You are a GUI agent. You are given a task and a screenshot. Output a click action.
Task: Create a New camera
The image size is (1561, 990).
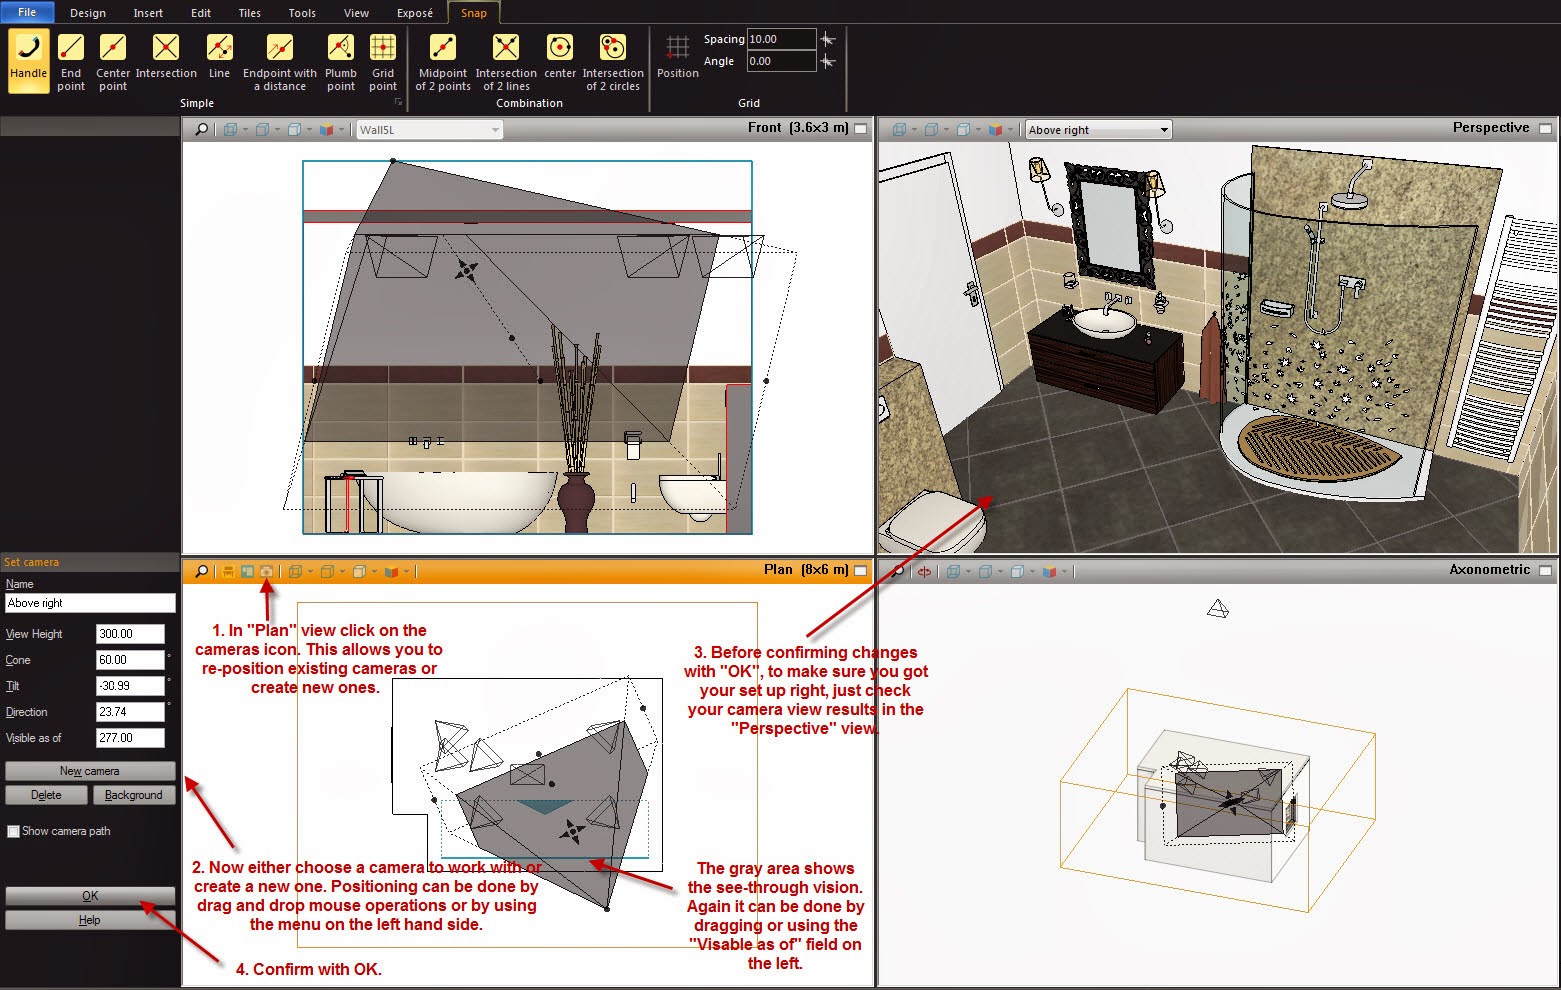point(89,771)
